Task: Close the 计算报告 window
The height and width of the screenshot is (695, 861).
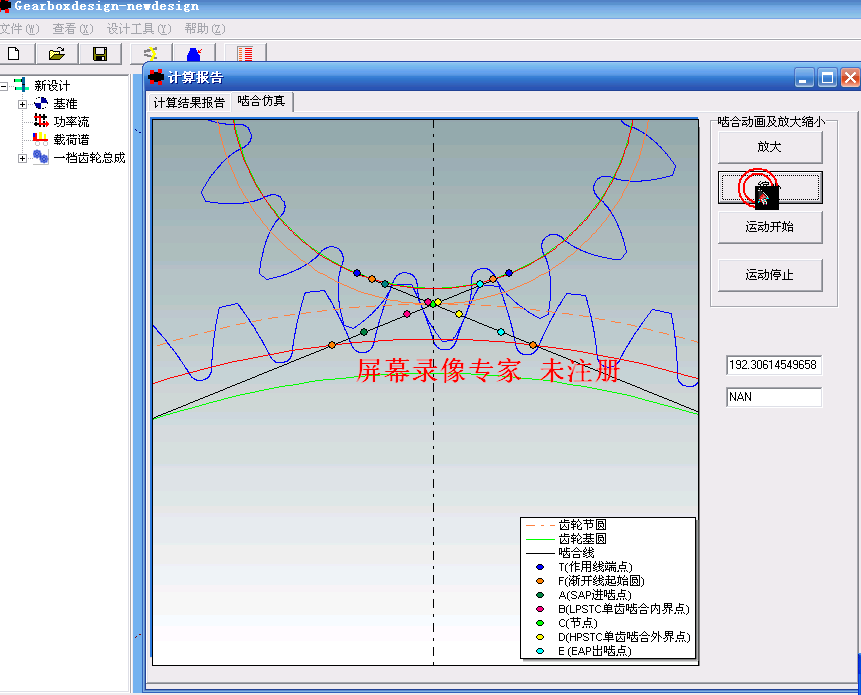Action: click(851, 77)
